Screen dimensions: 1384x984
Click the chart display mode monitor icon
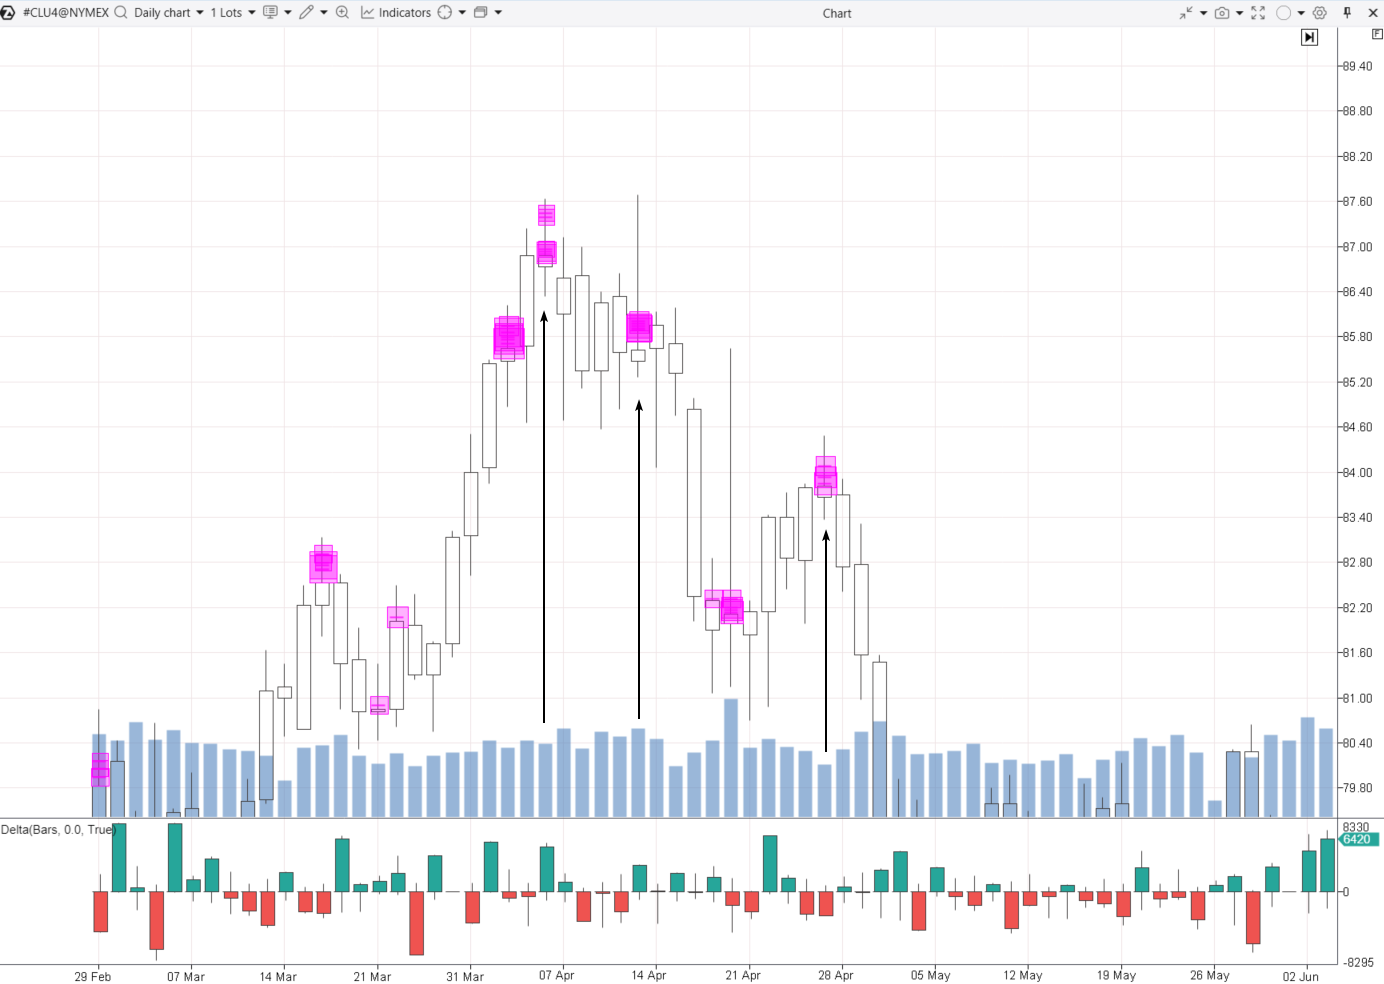pos(270,13)
